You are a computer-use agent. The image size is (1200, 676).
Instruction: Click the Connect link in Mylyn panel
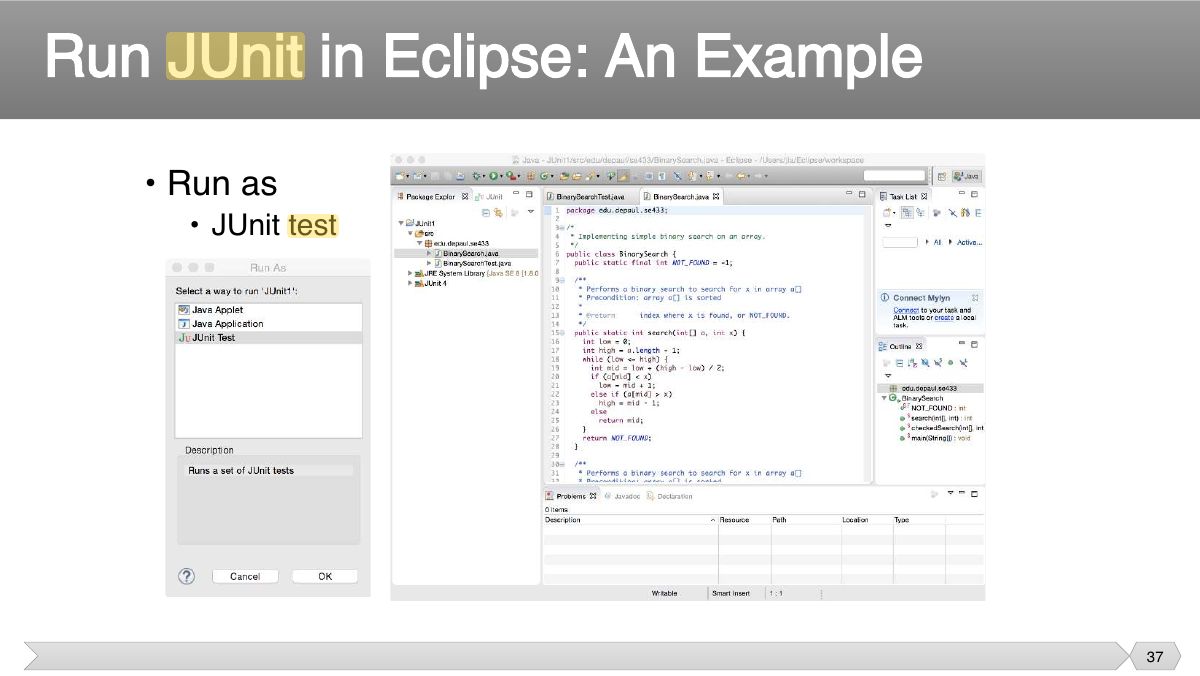907,310
